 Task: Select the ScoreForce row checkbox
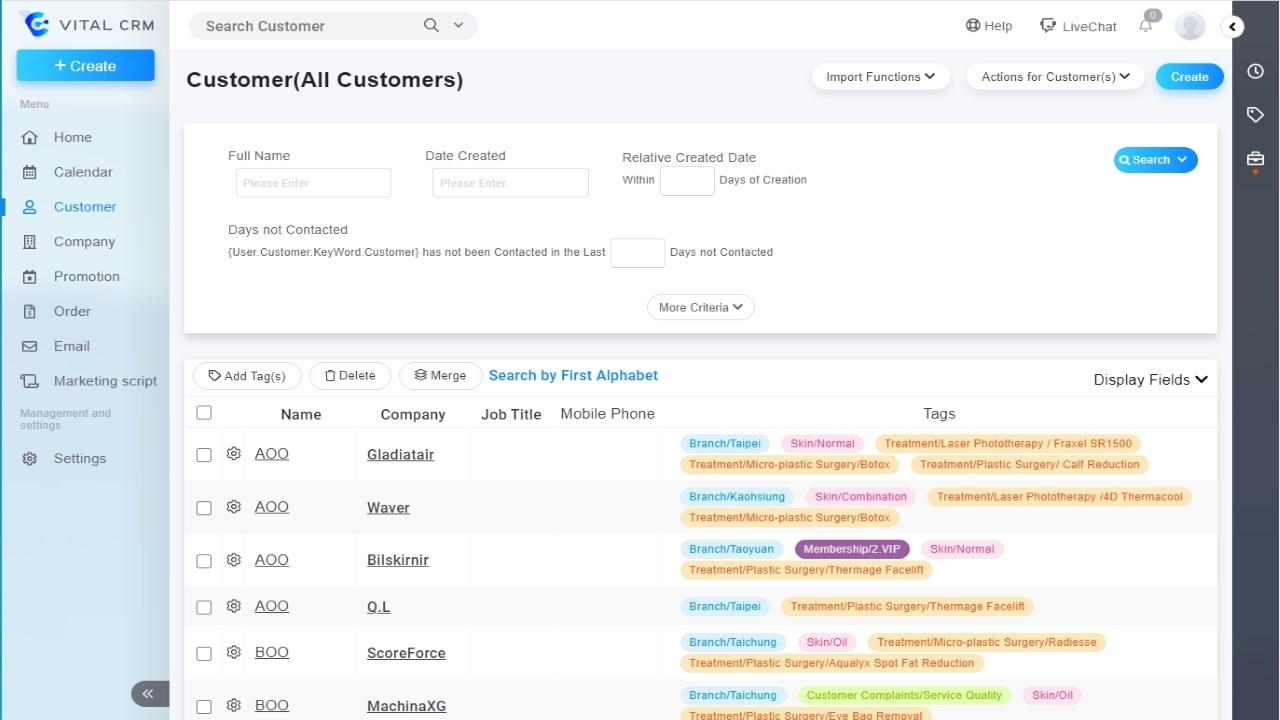(x=204, y=654)
